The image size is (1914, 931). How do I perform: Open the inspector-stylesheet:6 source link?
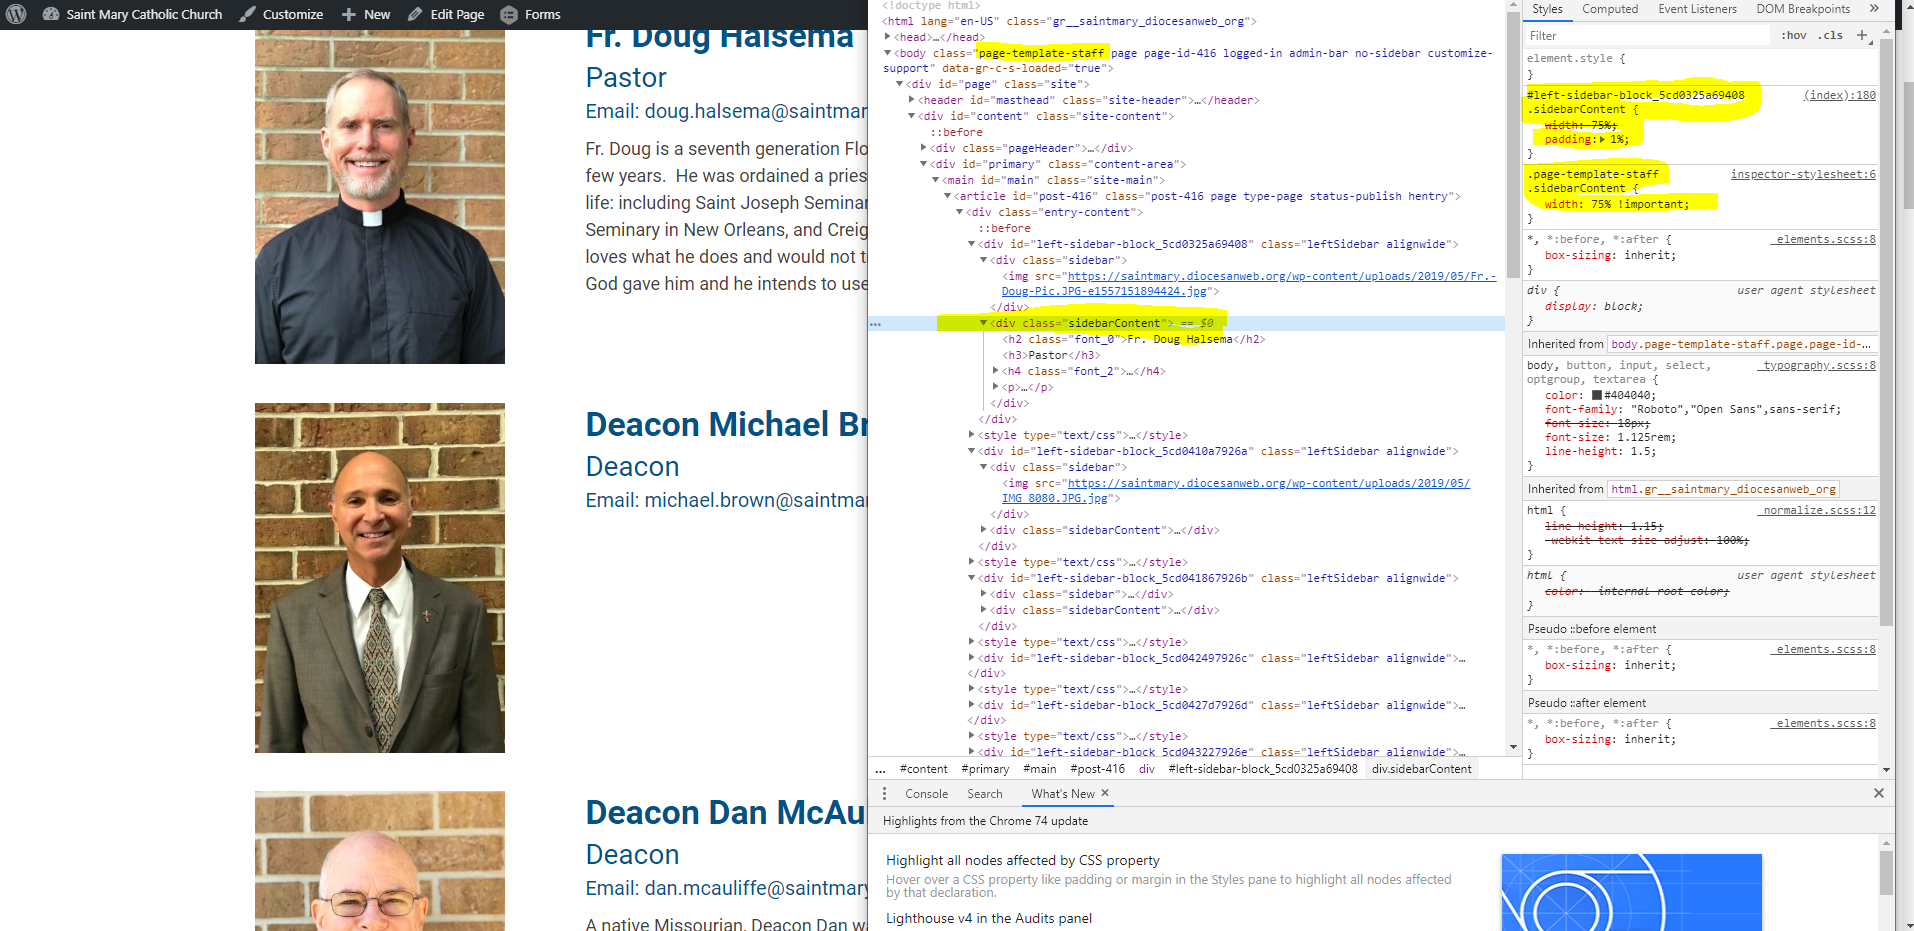pyautogui.click(x=1802, y=174)
